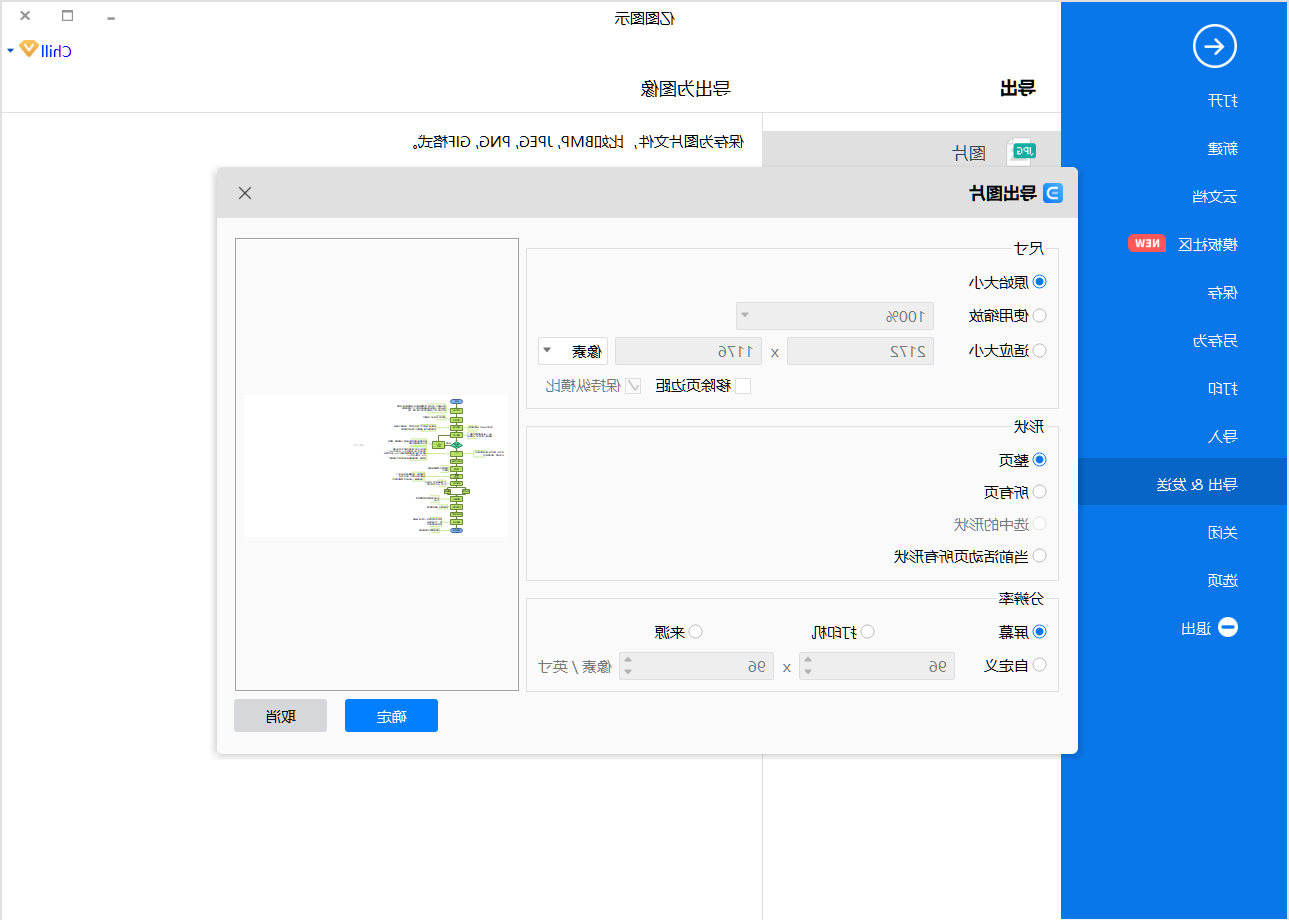Confirm export with the 确定 button
Screen dimensions: 1289x920
(391, 716)
